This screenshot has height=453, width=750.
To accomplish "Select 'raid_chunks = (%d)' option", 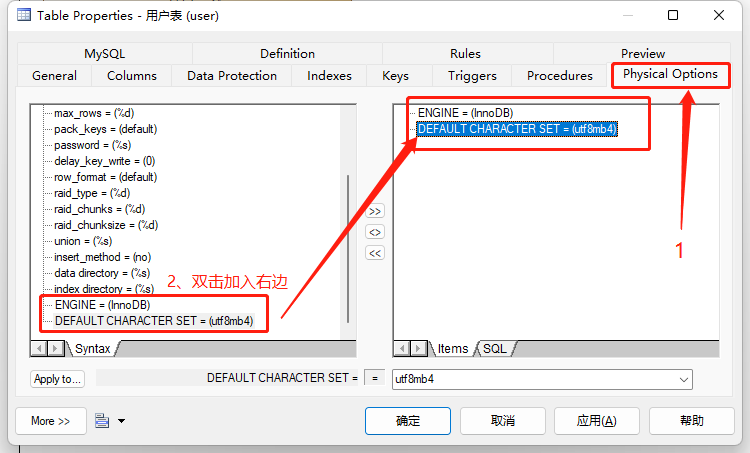I will pyautogui.click(x=99, y=209).
